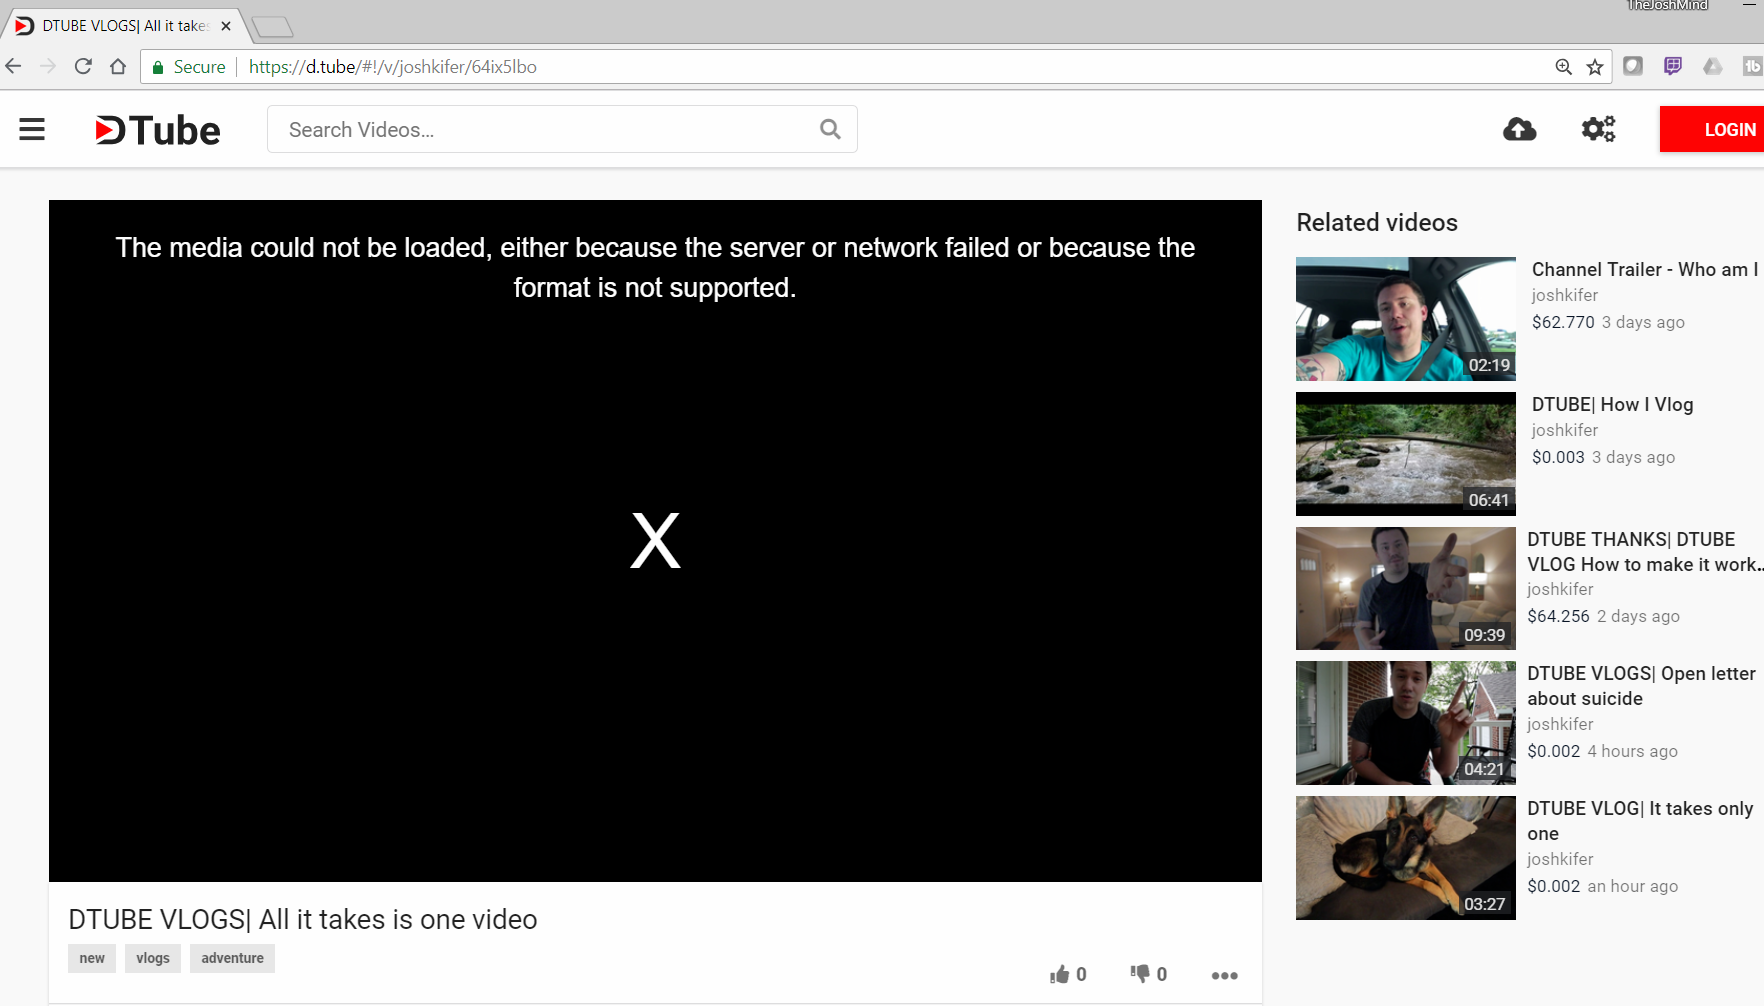Open the upload cloud icon
The image size is (1764, 1006).
point(1520,129)
